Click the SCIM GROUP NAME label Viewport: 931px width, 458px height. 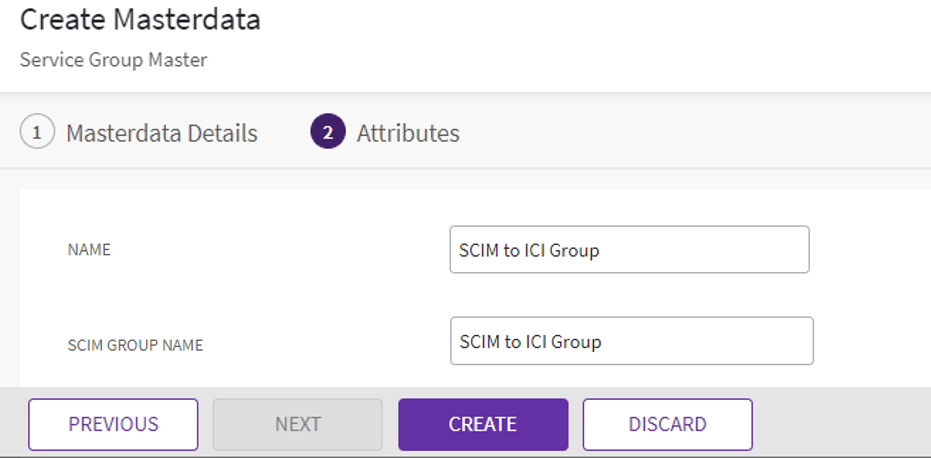click(x=135, y=345)
